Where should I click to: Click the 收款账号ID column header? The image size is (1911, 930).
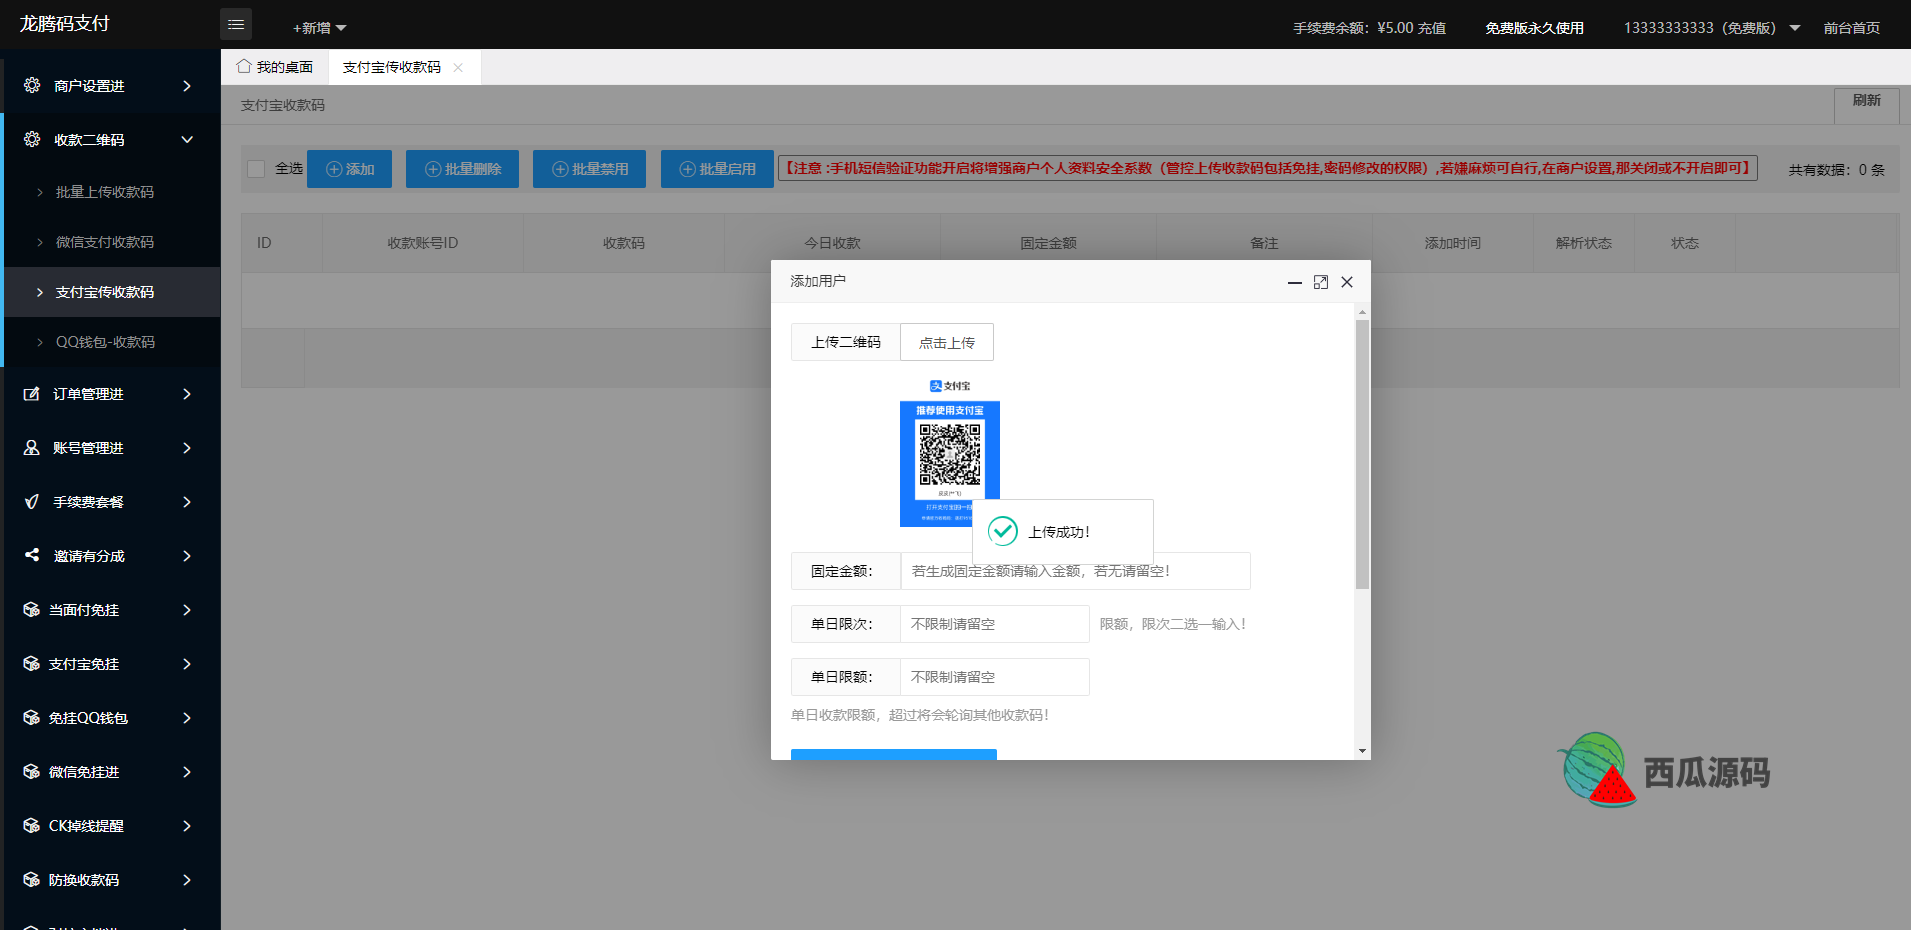point(422,243)
